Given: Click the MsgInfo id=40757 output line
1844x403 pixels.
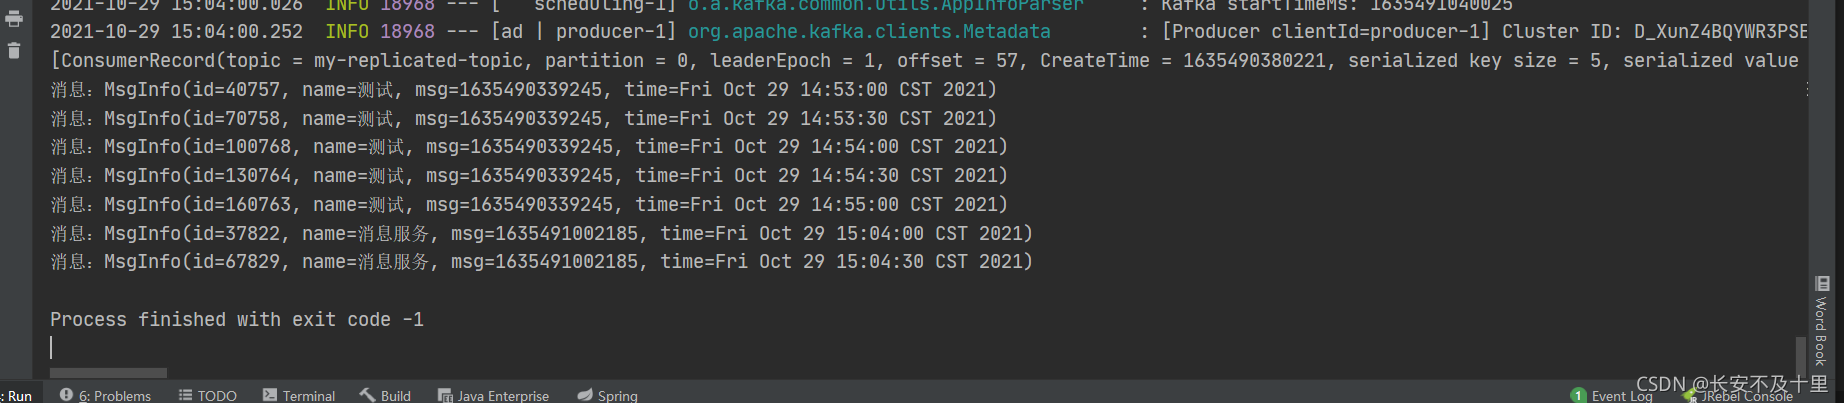Looking at the screenshot, I should (523, 90).
